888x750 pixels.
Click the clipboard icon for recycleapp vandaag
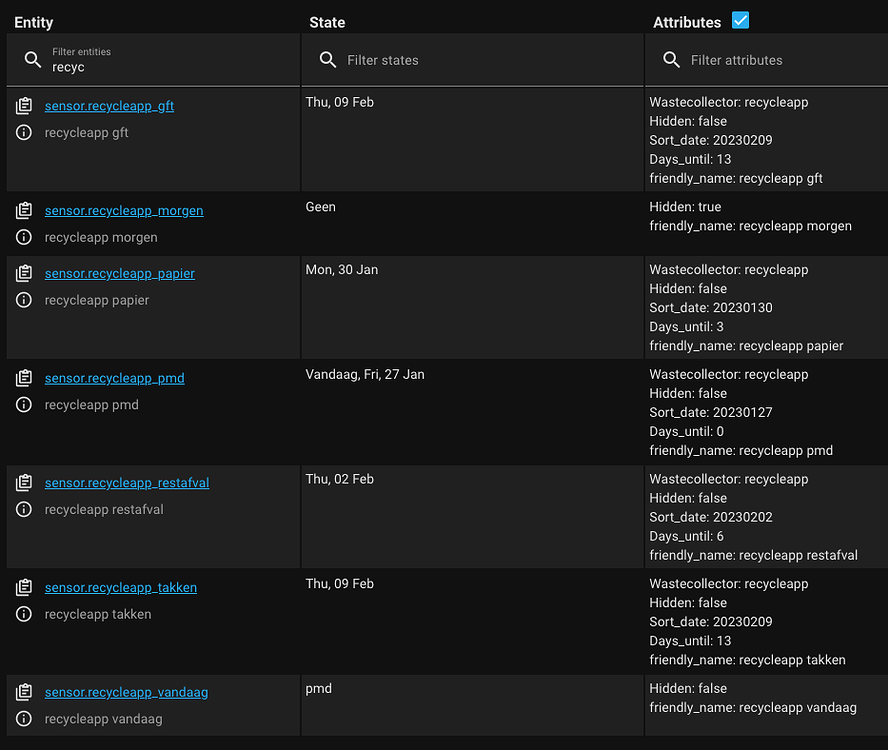point(24,691)
